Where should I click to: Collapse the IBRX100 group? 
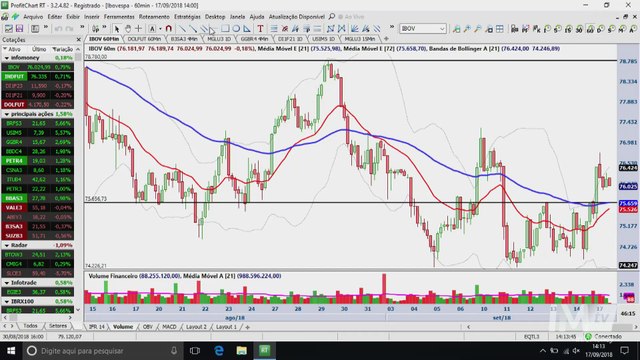coord(7,301)
